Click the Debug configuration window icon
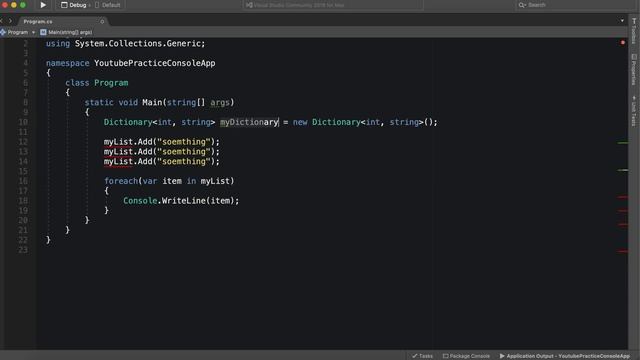Viewport: 640px width, 360px height. (x=64, y=5)
